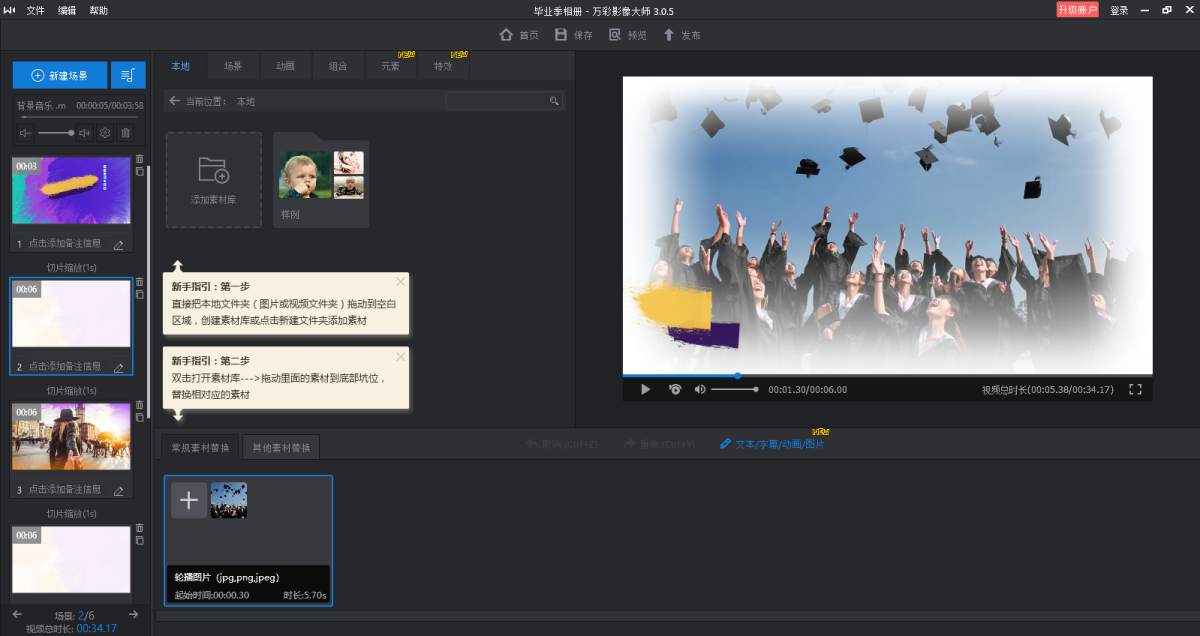Viewport: 1200px width, 636px height.
Task: Play the scene preview
Action: [x=645, y=389]
